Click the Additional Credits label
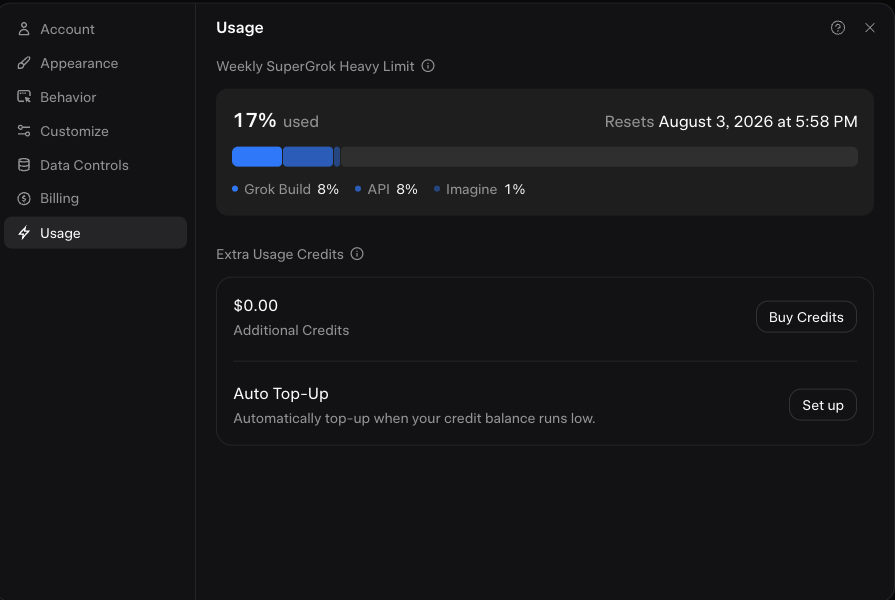Screen dimensions: 895x600 (x=291, y=331)
